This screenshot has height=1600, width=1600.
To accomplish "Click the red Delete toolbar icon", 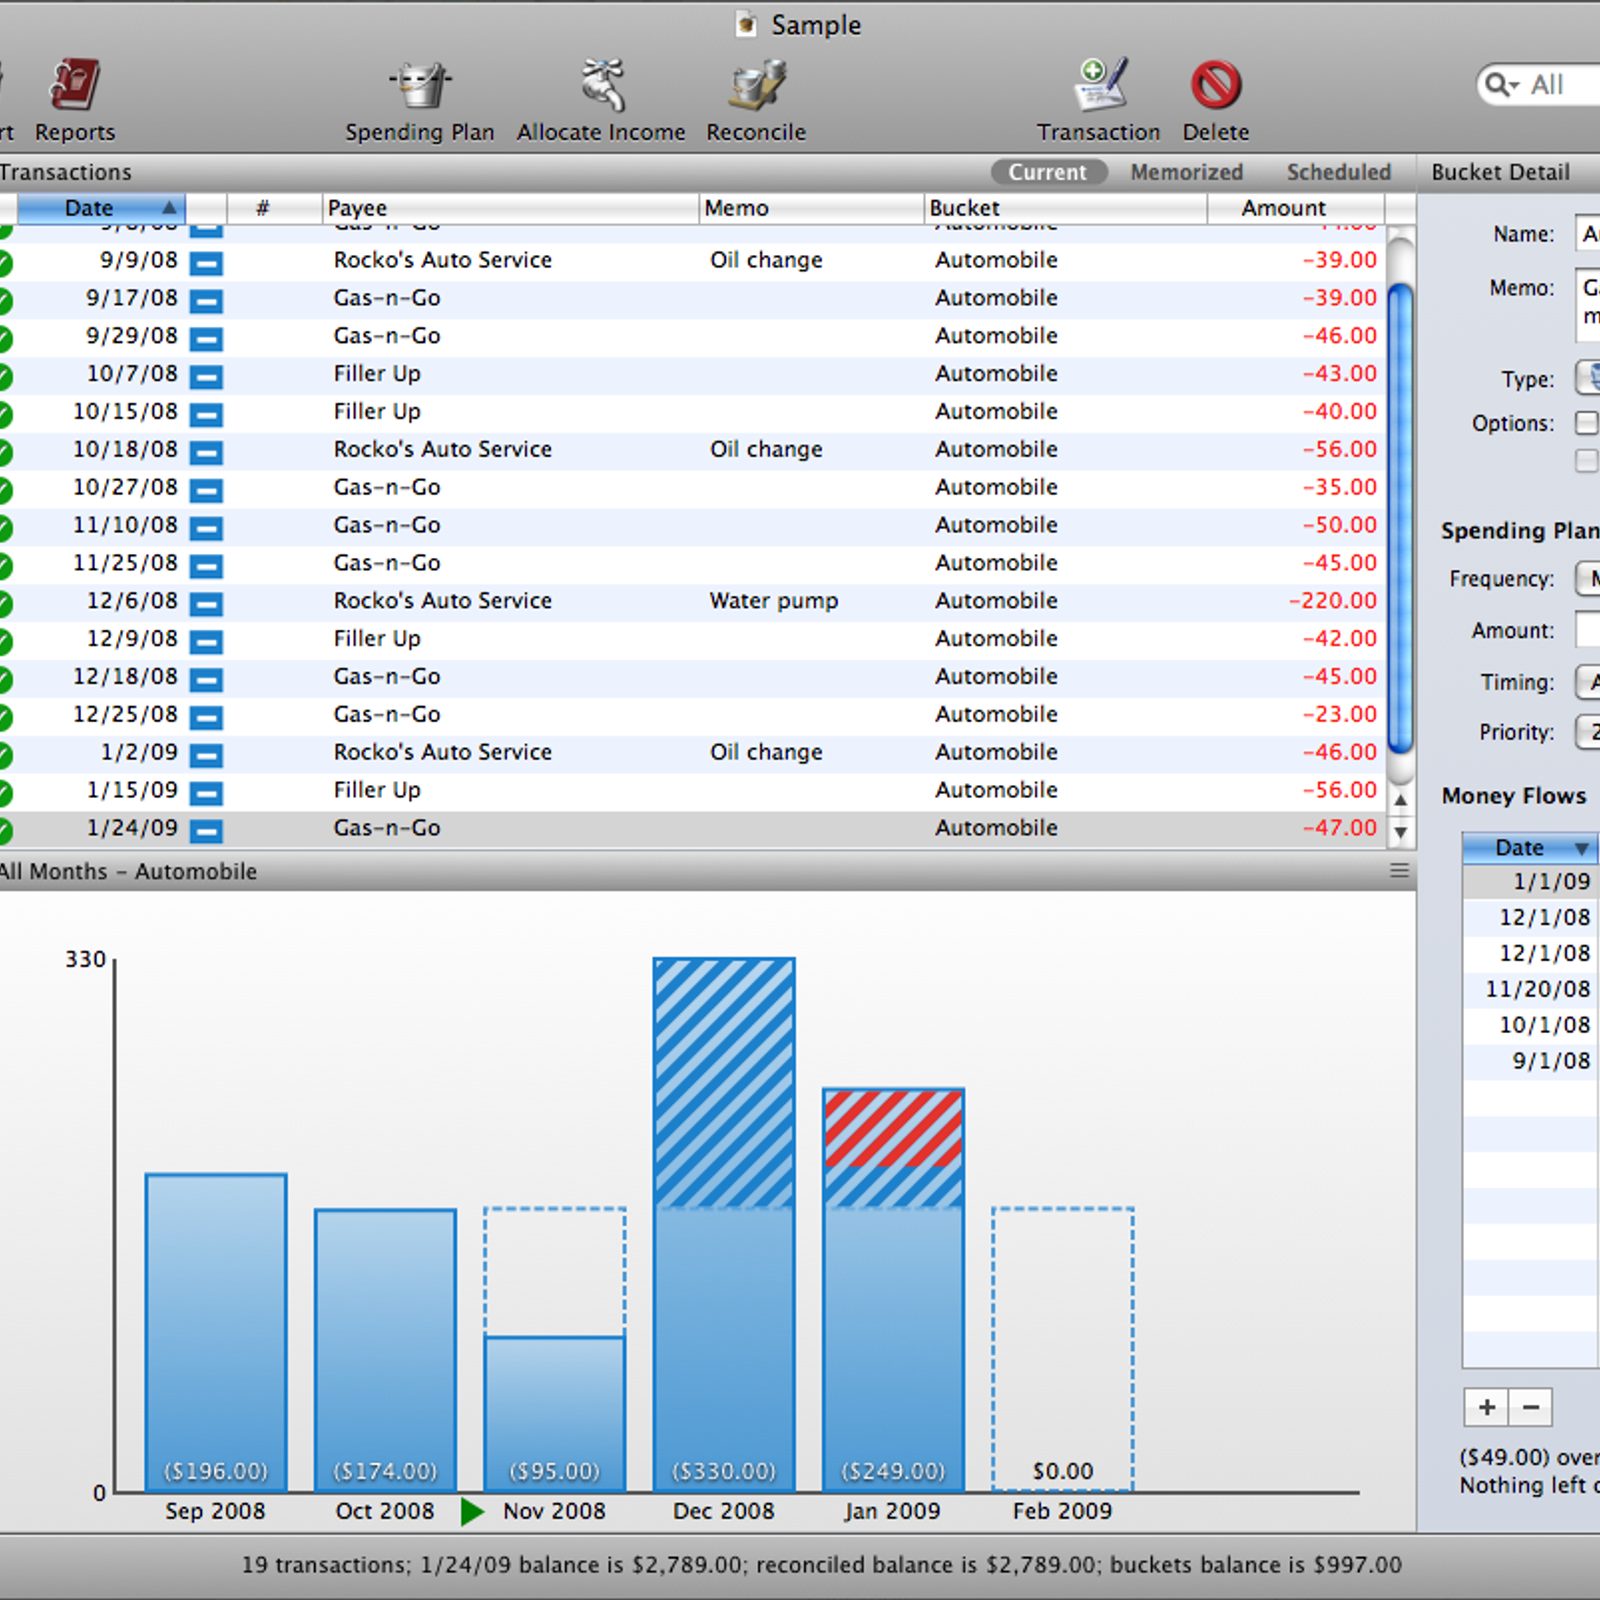I will pyautogui.click(x=1216, y=86).
